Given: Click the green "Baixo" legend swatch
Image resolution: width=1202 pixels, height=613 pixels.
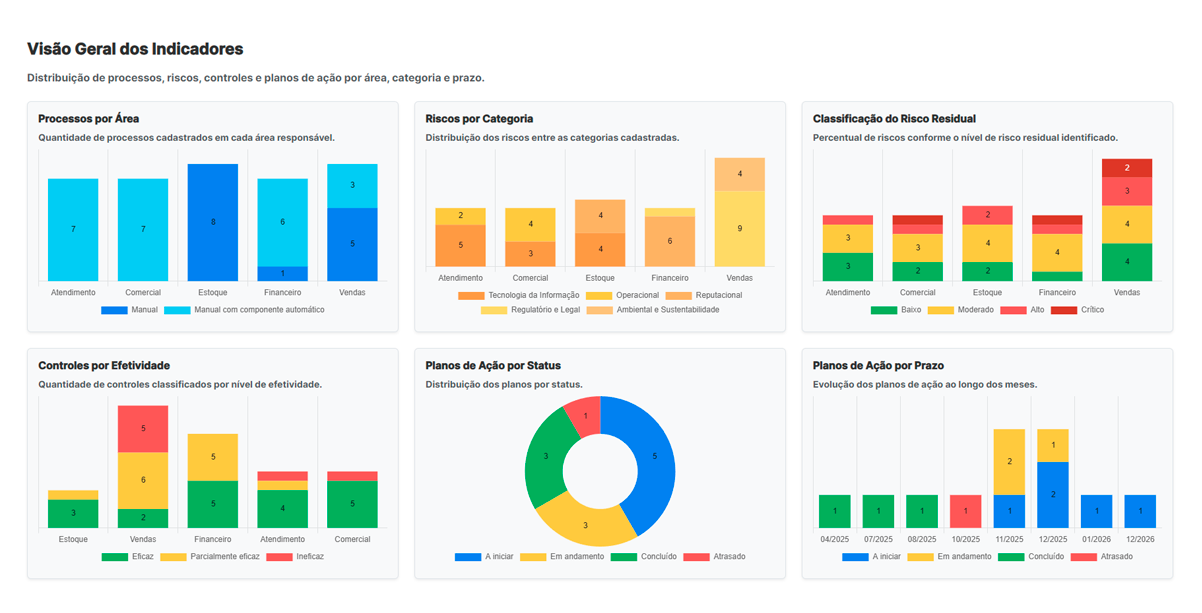Looking at the screenshot, I should [884, 310].
